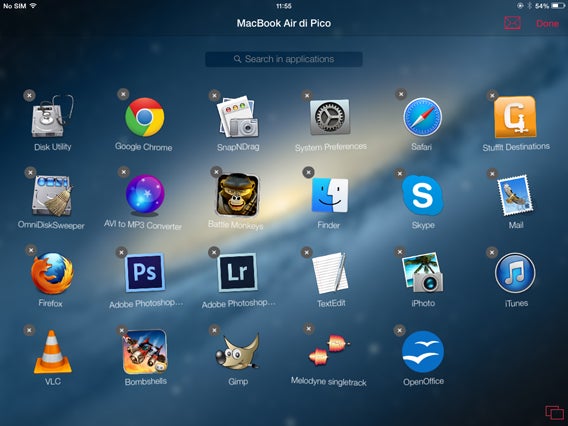568x426 pixels.
Task: Remove Google Chrome using its x badge
Action: tap(123, 94)
